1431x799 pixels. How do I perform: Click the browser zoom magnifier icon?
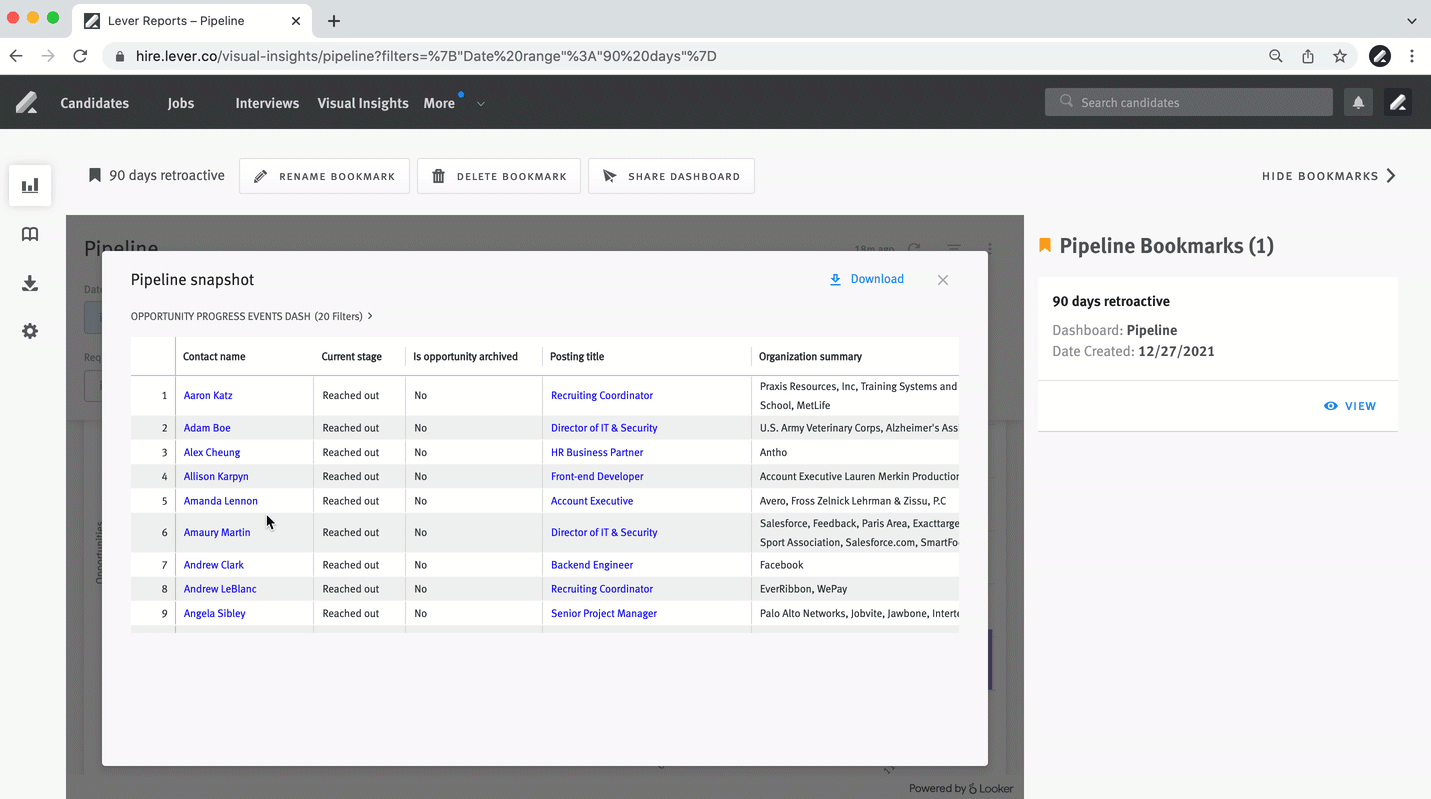(1275, 56)
